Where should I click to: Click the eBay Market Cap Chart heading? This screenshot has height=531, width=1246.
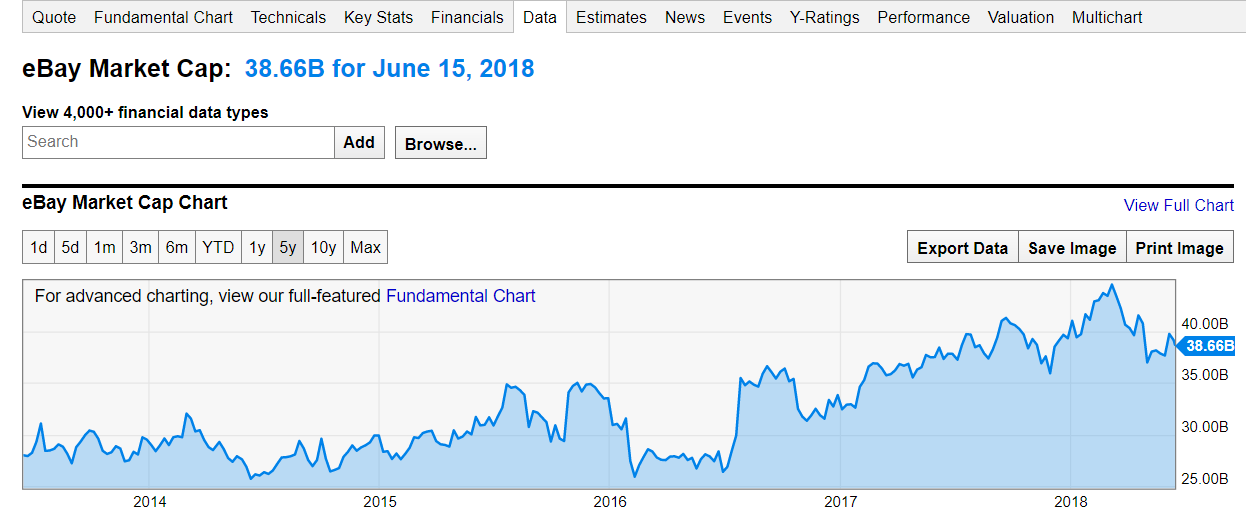tap(125, 203)
